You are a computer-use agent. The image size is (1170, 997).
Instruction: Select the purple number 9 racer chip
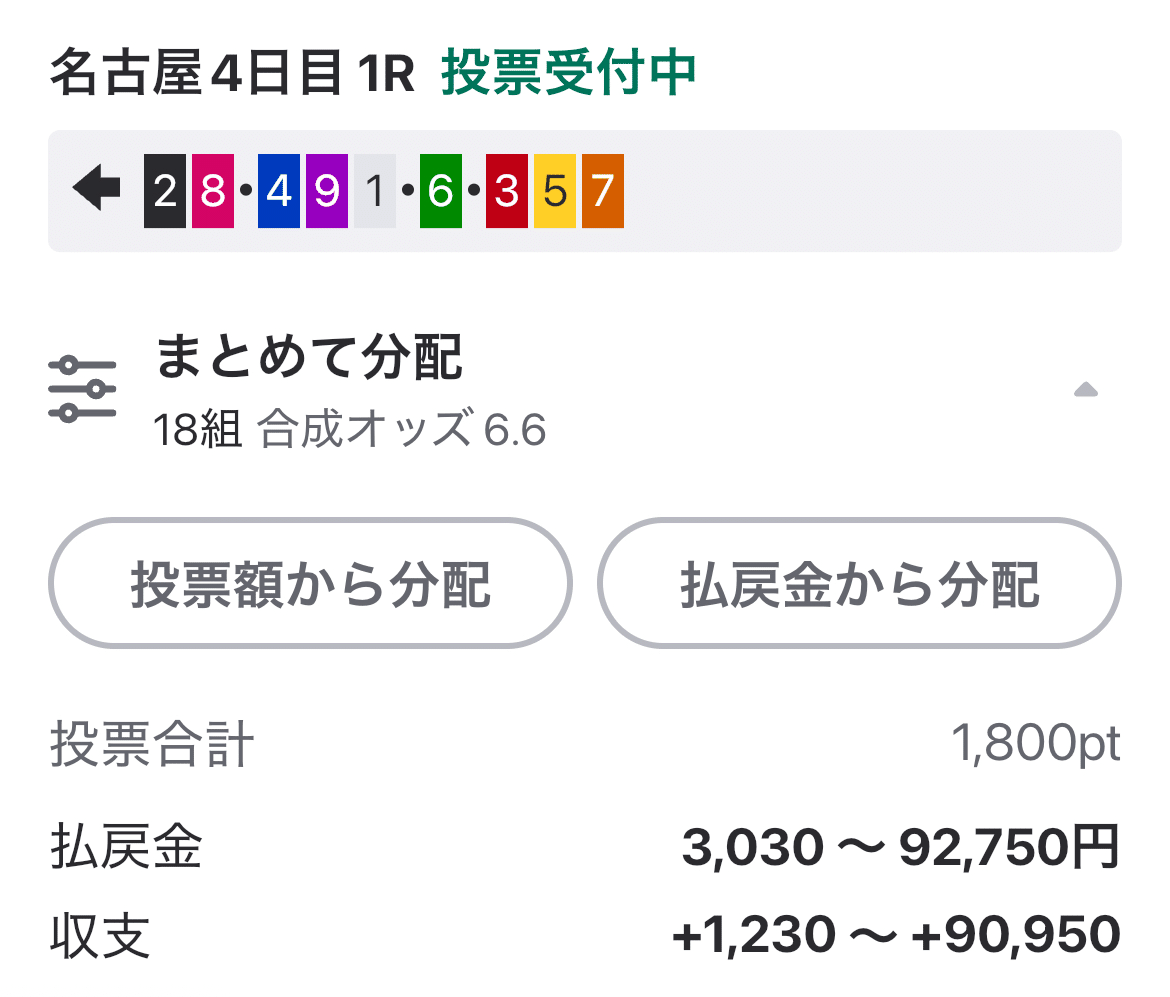(326, 190)
